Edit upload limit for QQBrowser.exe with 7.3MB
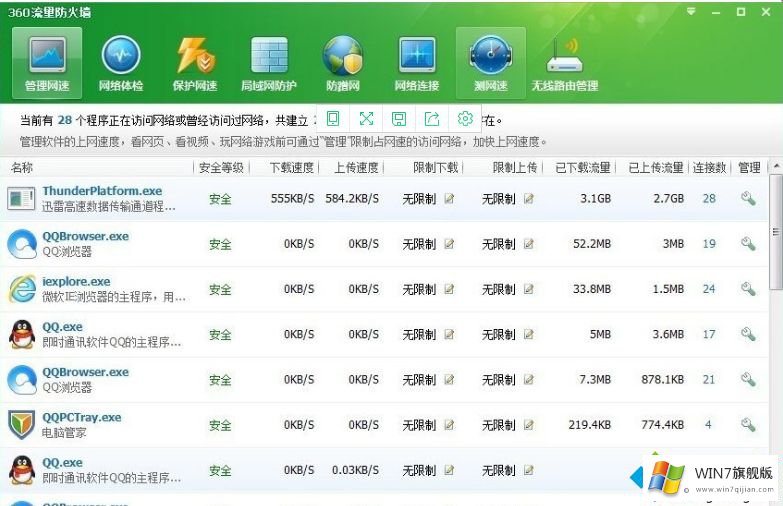The image size is (783, 506). 529,380
